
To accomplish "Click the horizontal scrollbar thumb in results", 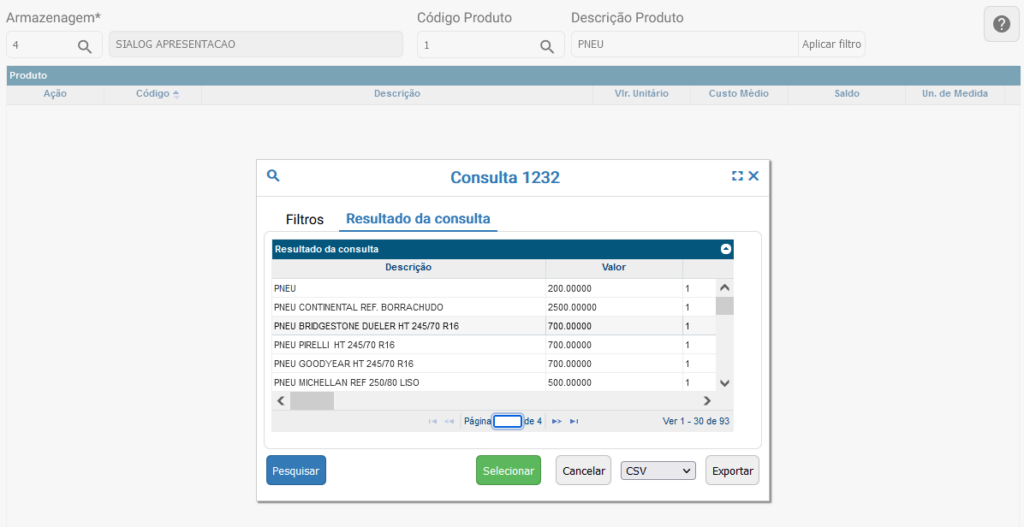I will point(312,401).
